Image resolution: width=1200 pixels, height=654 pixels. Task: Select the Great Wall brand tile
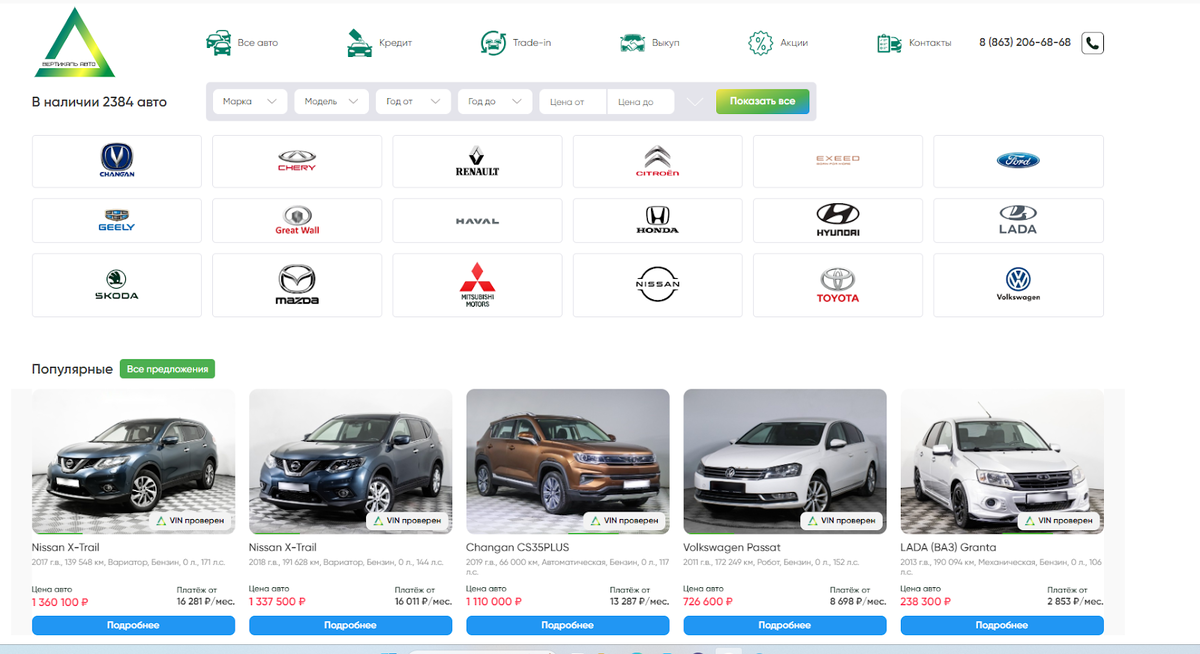[x=297, y=220]
